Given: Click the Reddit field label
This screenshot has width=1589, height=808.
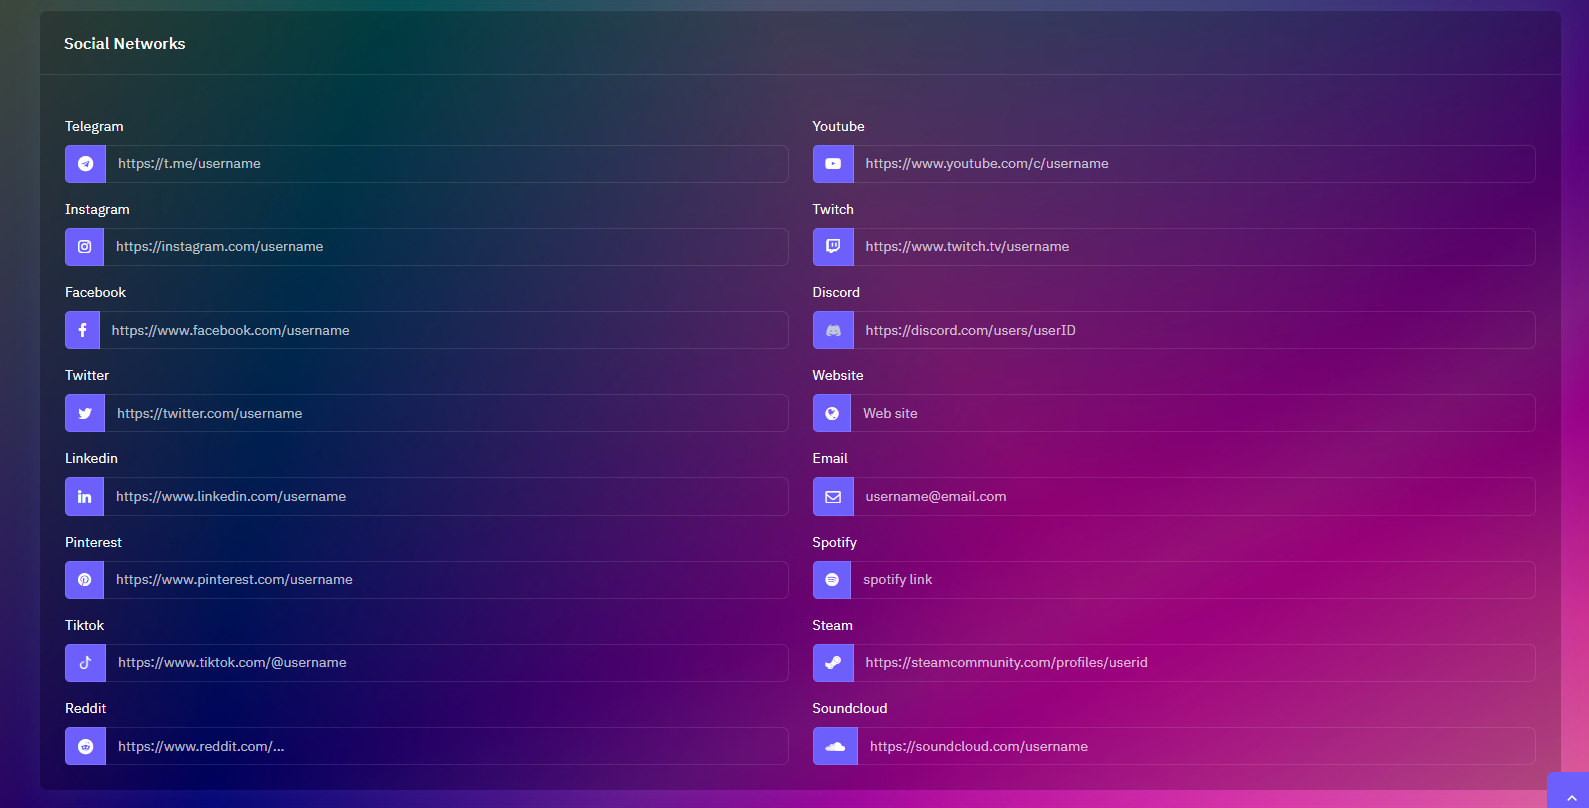Looking at the screenshot, I should pyautogui.click(x=85, y=708).
